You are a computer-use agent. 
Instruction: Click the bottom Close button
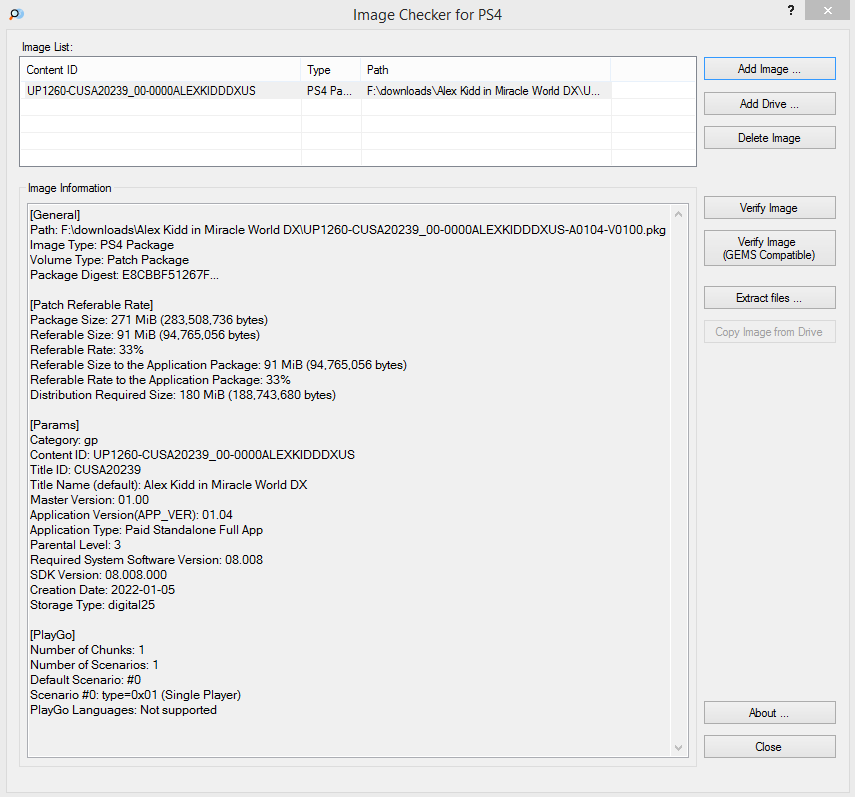click(769, 747)
